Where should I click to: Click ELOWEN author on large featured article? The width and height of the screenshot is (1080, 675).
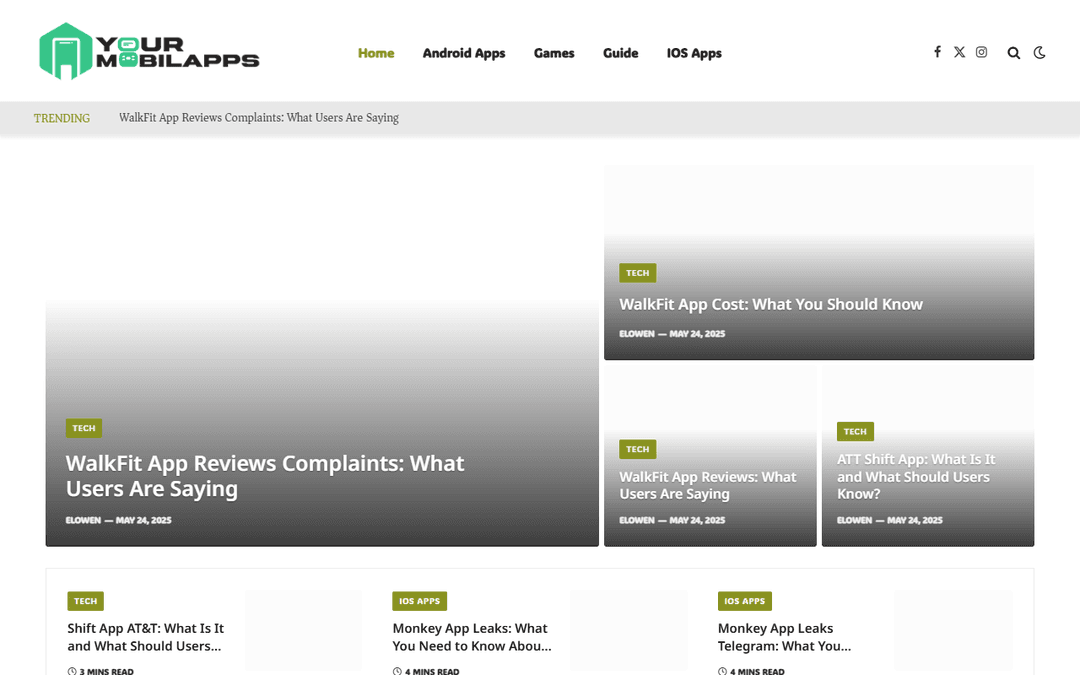83,521
